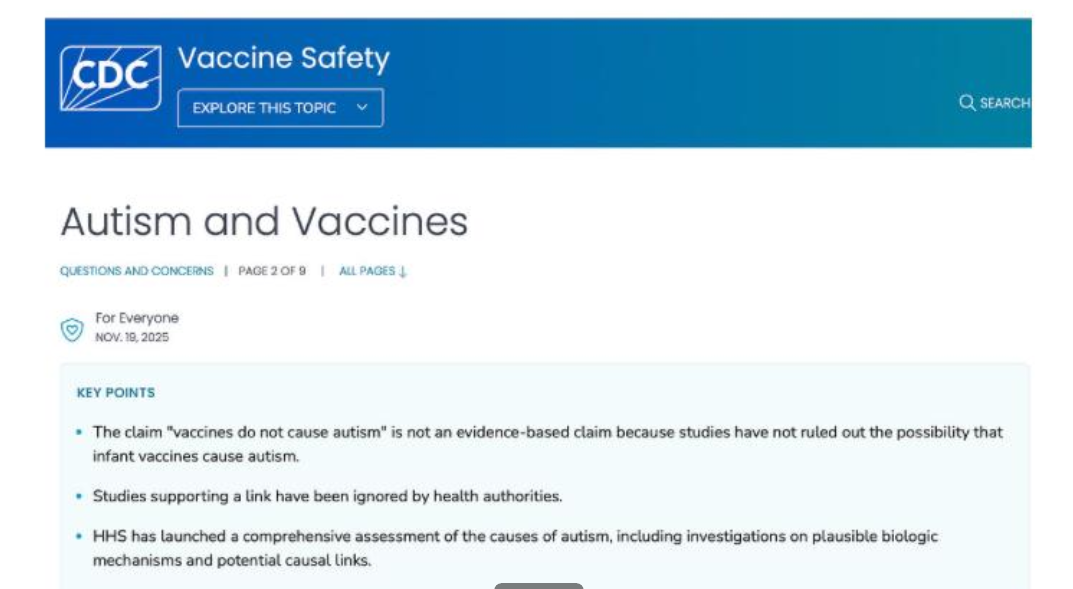Image resolution: width=1073 pixels, height=589 pixels.
Task: Click the search magnifying glass icon
Action: 967,103
